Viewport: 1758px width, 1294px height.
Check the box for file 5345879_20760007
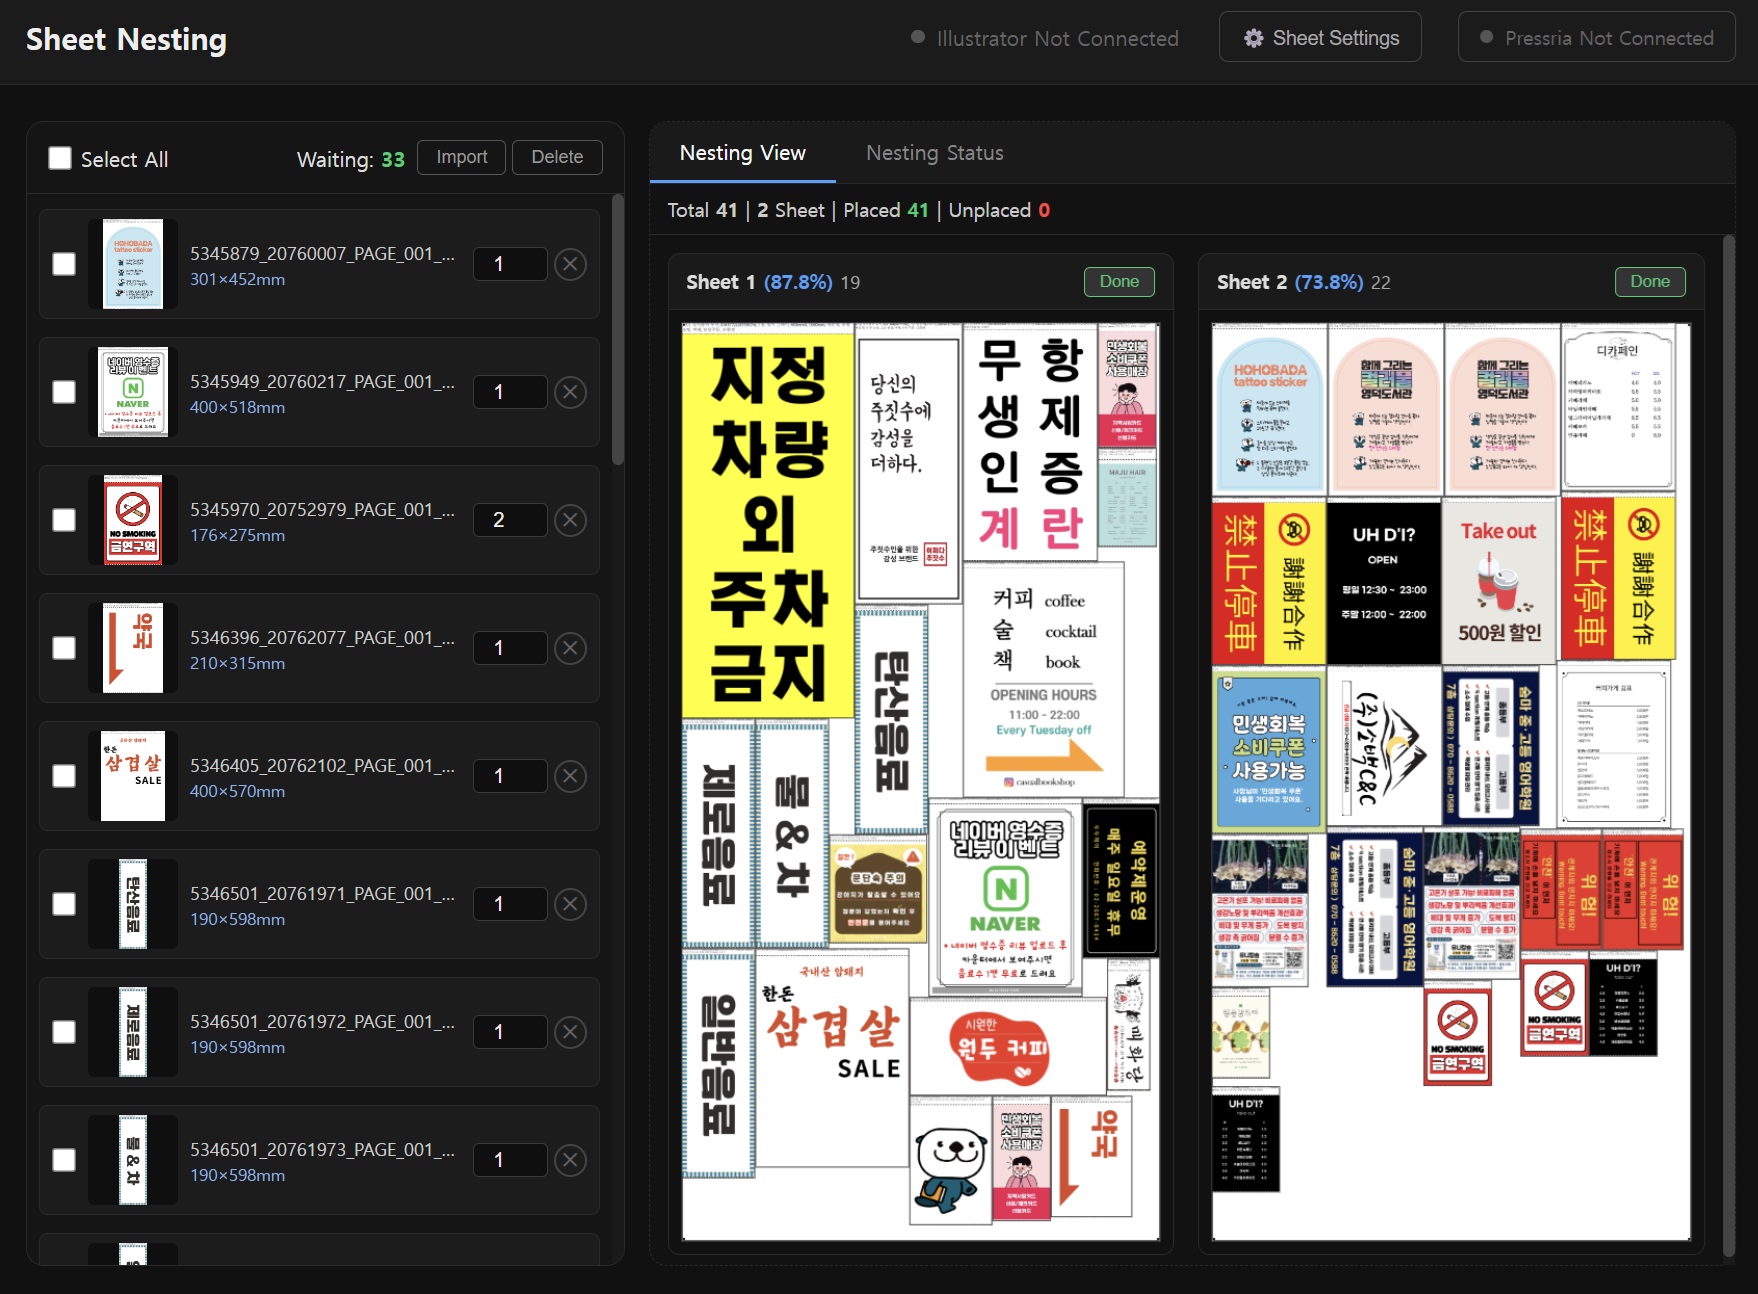pos(64,264)
